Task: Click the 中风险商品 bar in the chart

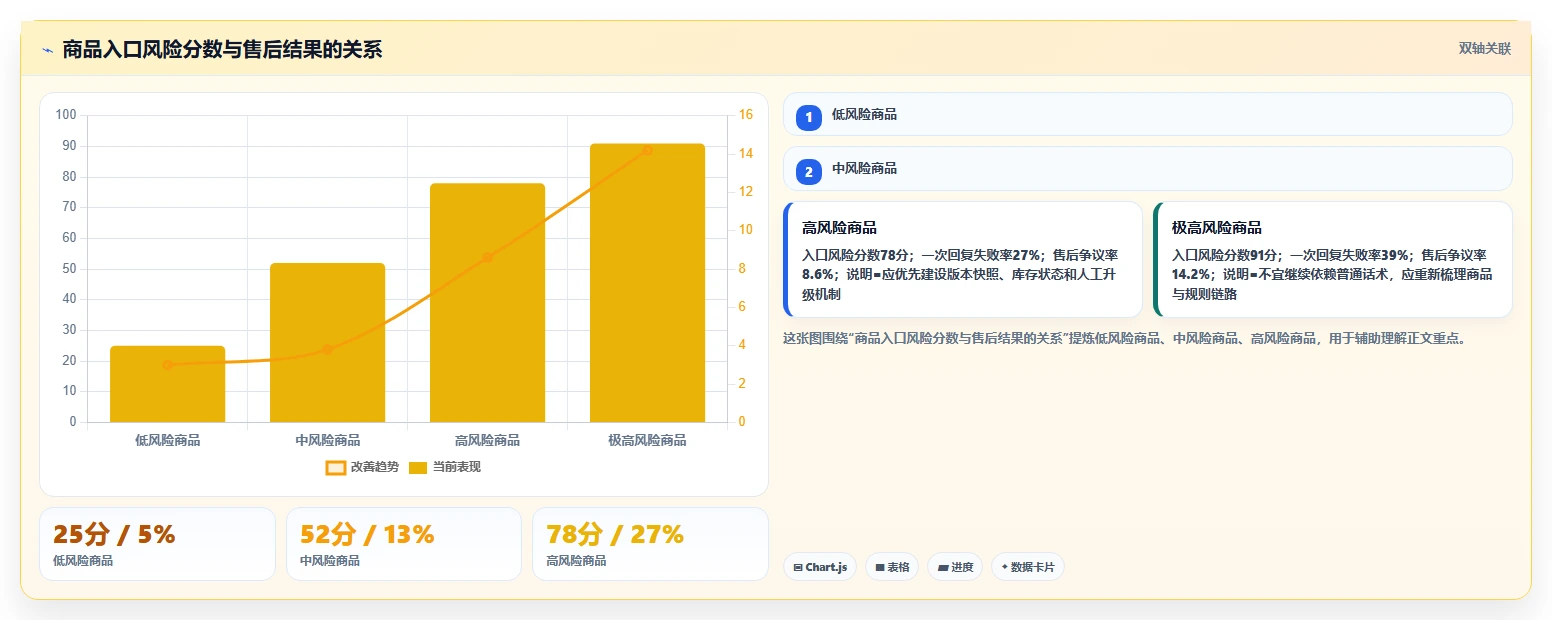Action: click(x=328, y=342)
